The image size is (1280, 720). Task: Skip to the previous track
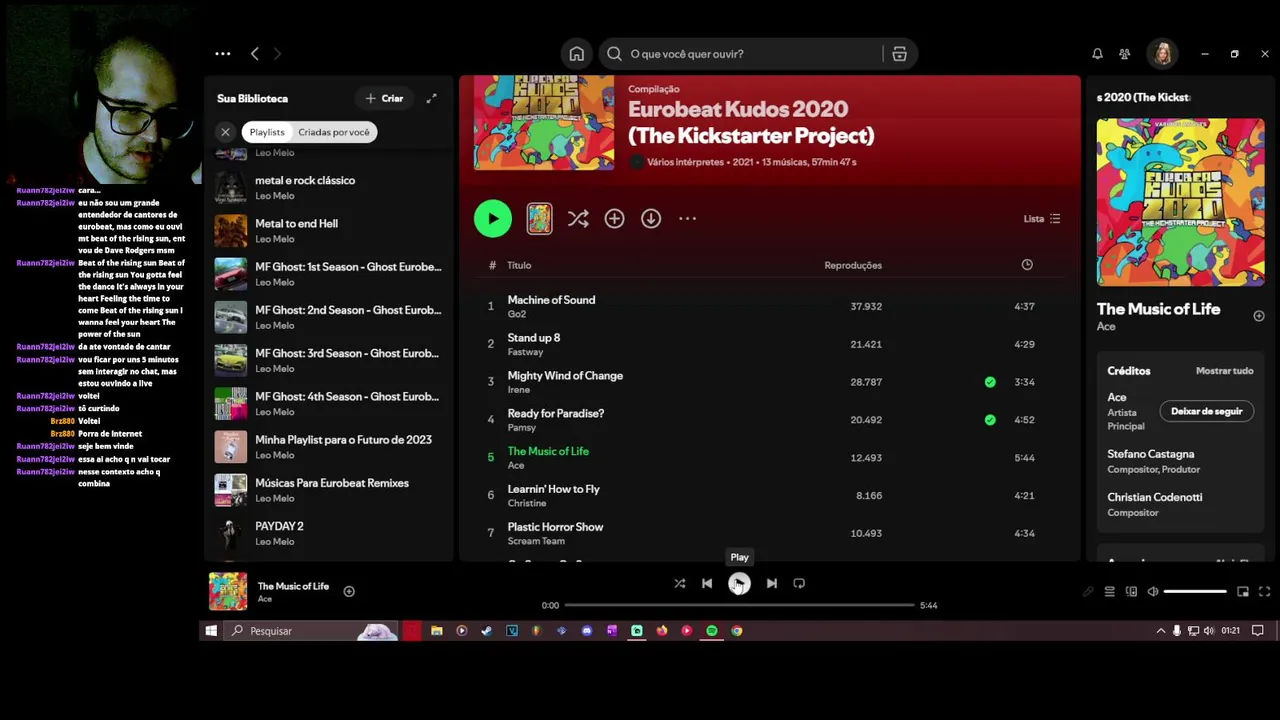[x=707, y=583]
